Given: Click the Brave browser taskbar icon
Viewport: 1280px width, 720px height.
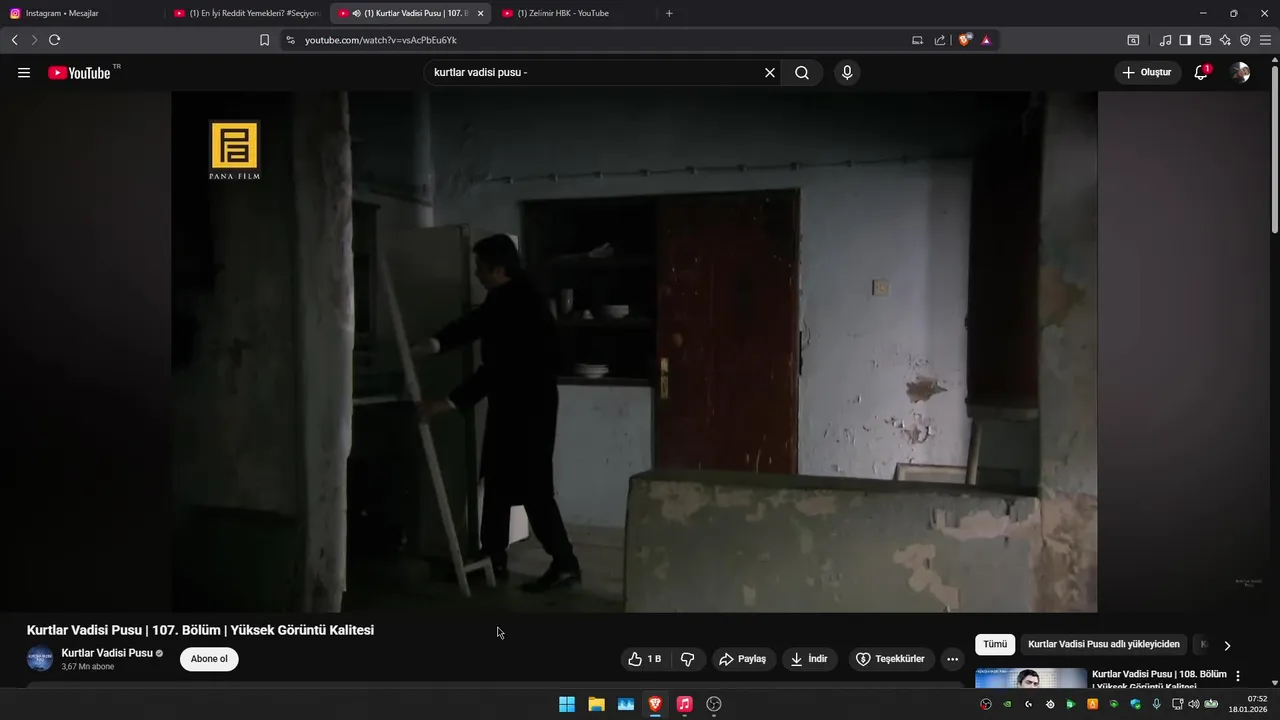Looking at the screenshot, I should [655, 704].
